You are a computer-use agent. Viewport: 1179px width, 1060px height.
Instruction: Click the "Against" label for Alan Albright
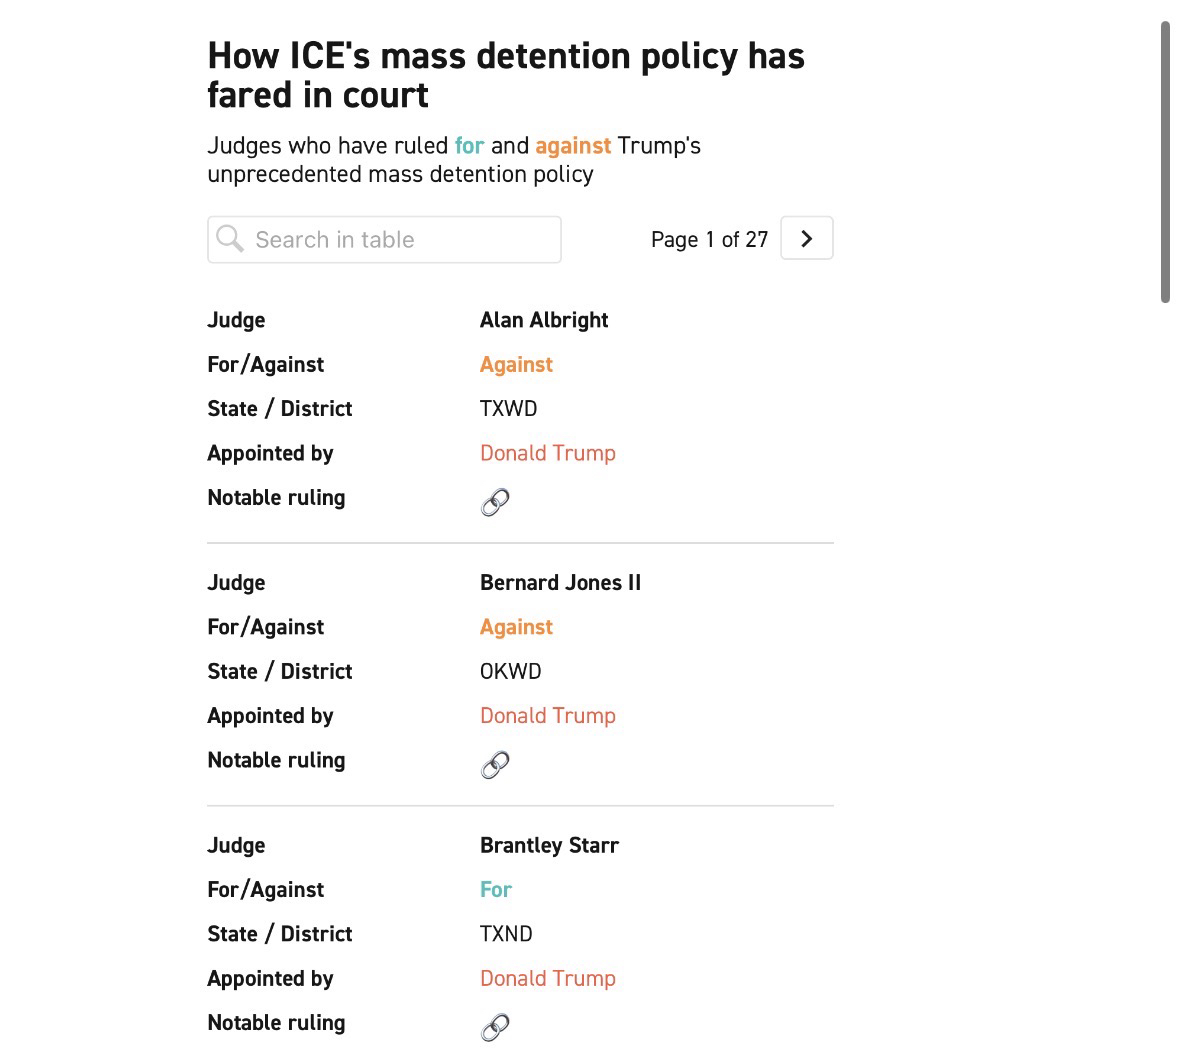[x=516, y=365]
